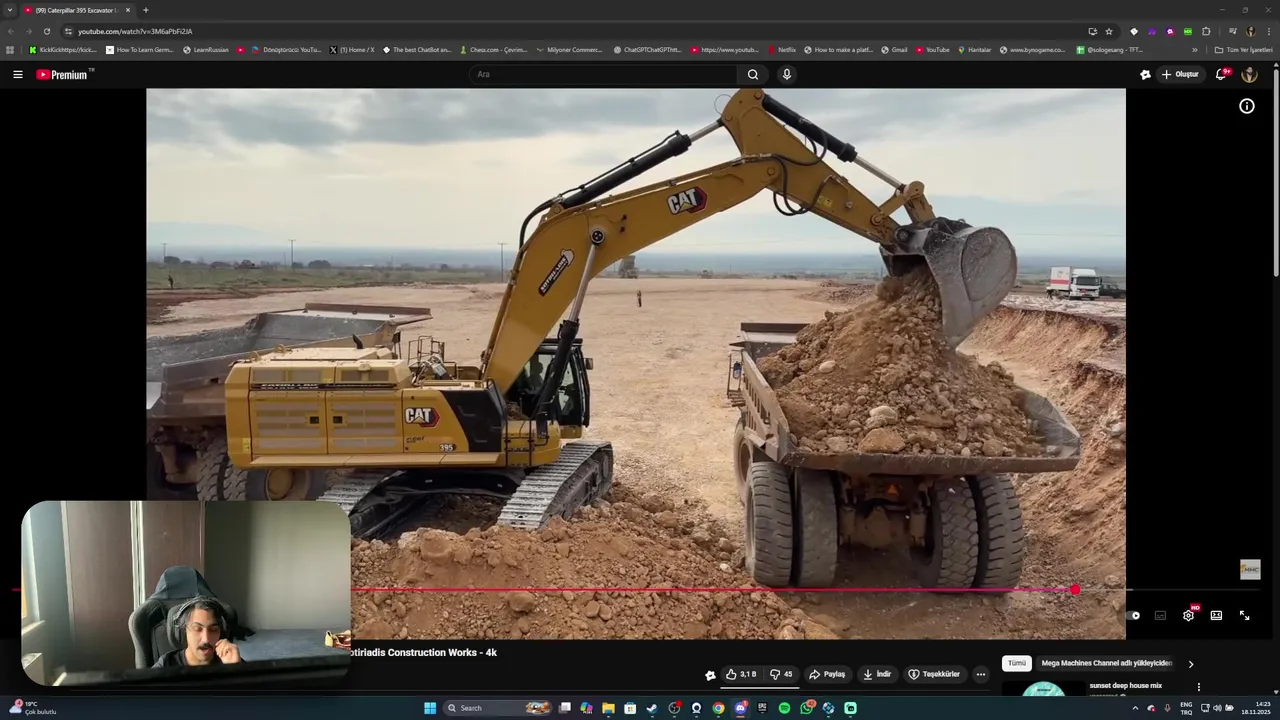
Task: Open the YouTube guide hamburger menu
Action: 17,74
